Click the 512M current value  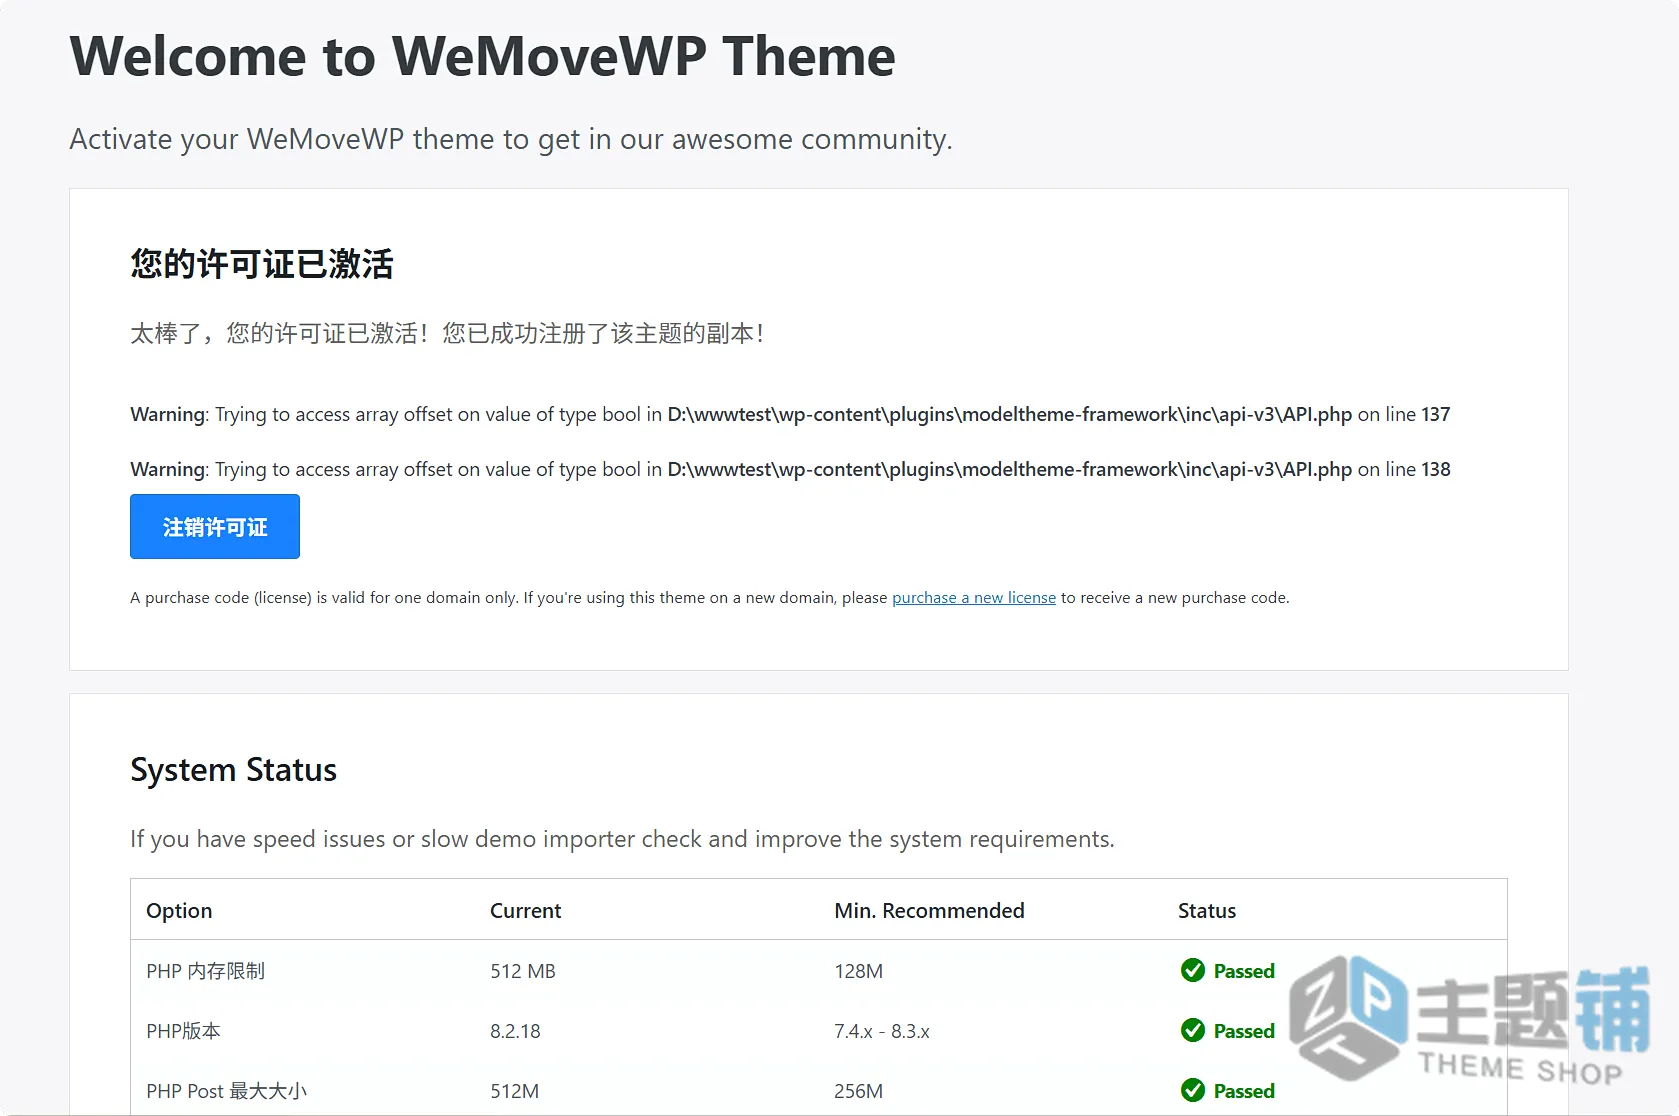(x=514, y=1091)
